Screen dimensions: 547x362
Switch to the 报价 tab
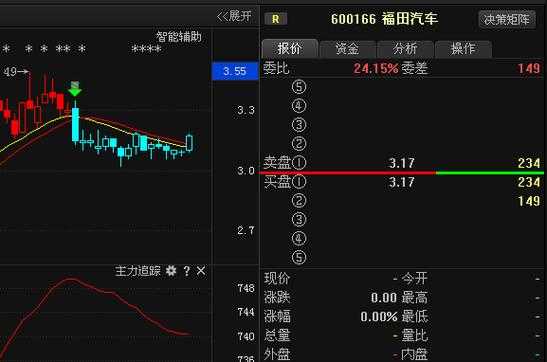[x=290, y=48]
